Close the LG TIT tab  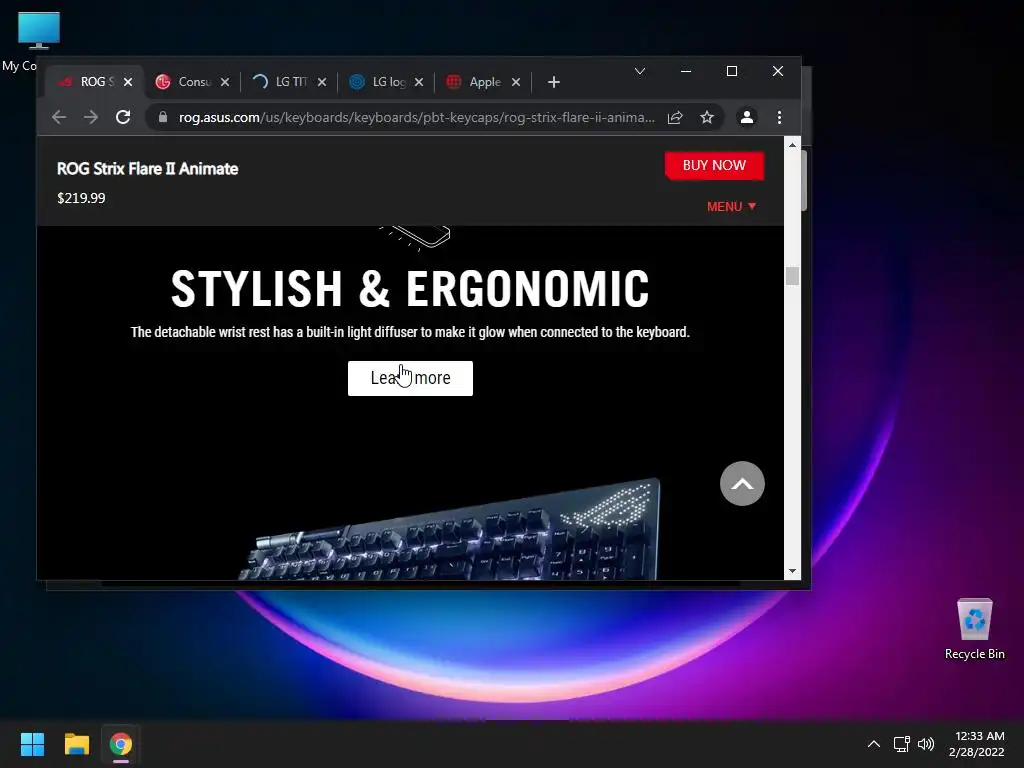(322, 82)
